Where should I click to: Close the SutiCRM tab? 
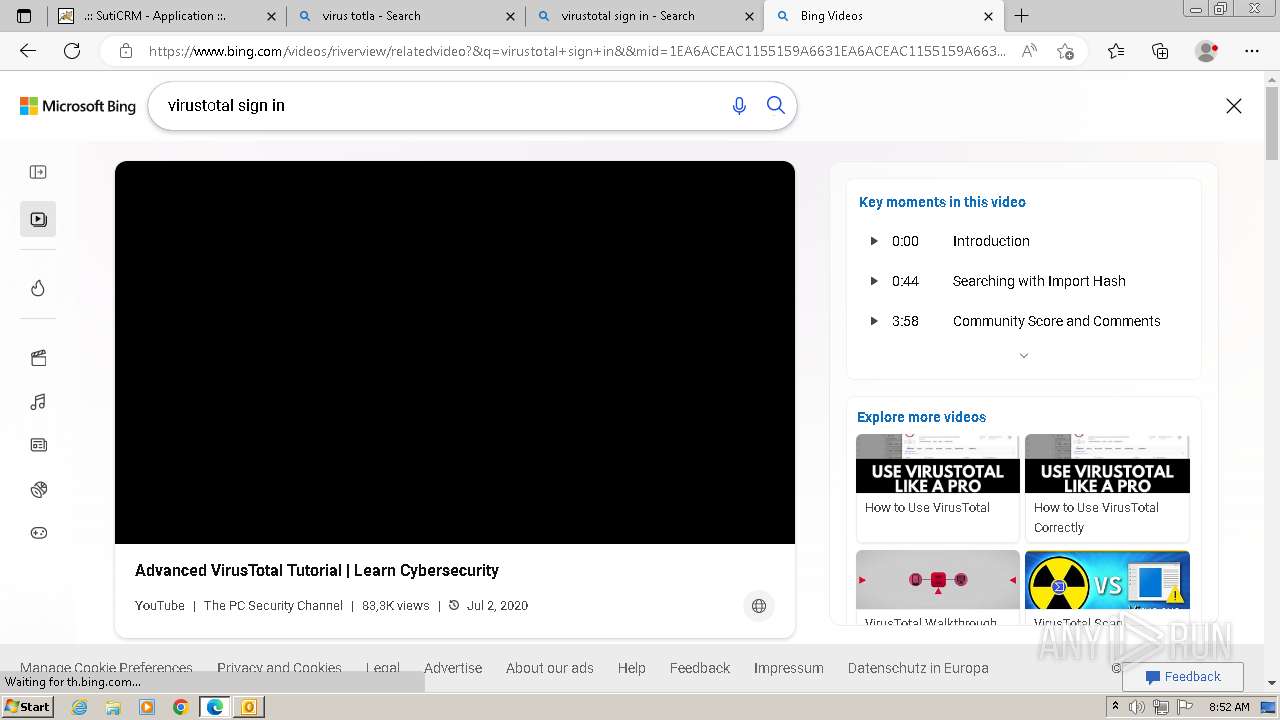coord(271,16)
